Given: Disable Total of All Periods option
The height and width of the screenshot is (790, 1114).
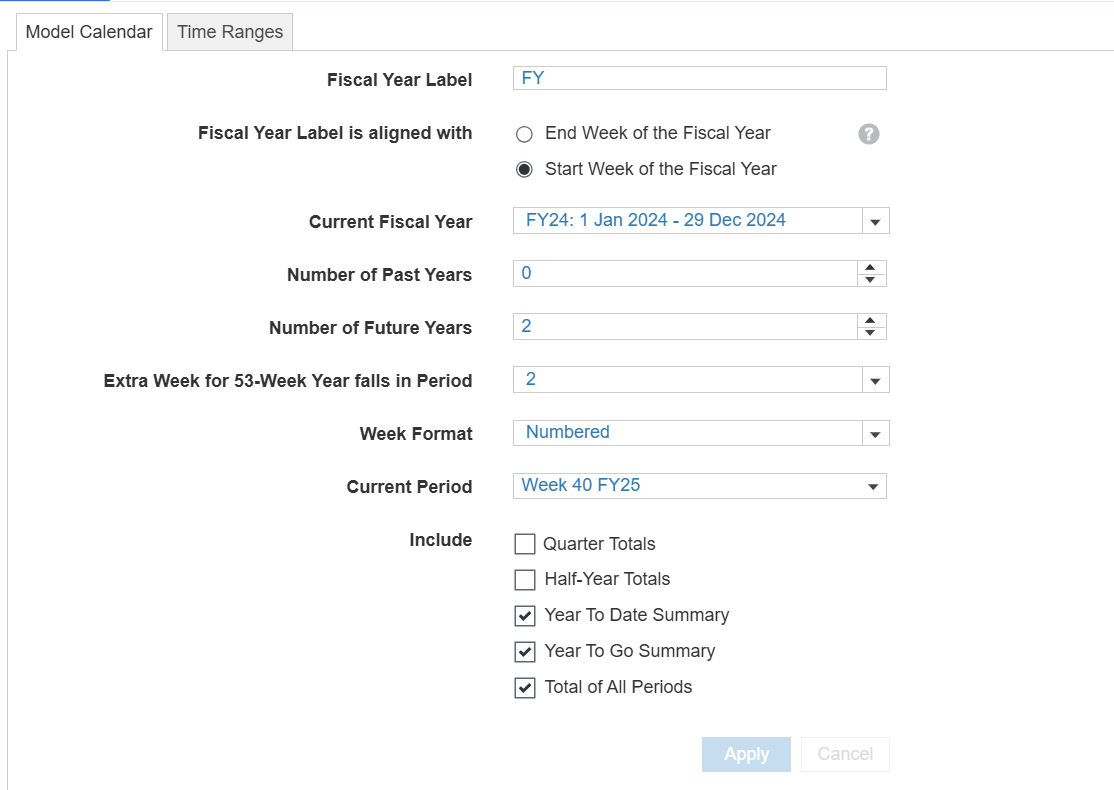Looking at the screenshot, I should pos(525,688).
